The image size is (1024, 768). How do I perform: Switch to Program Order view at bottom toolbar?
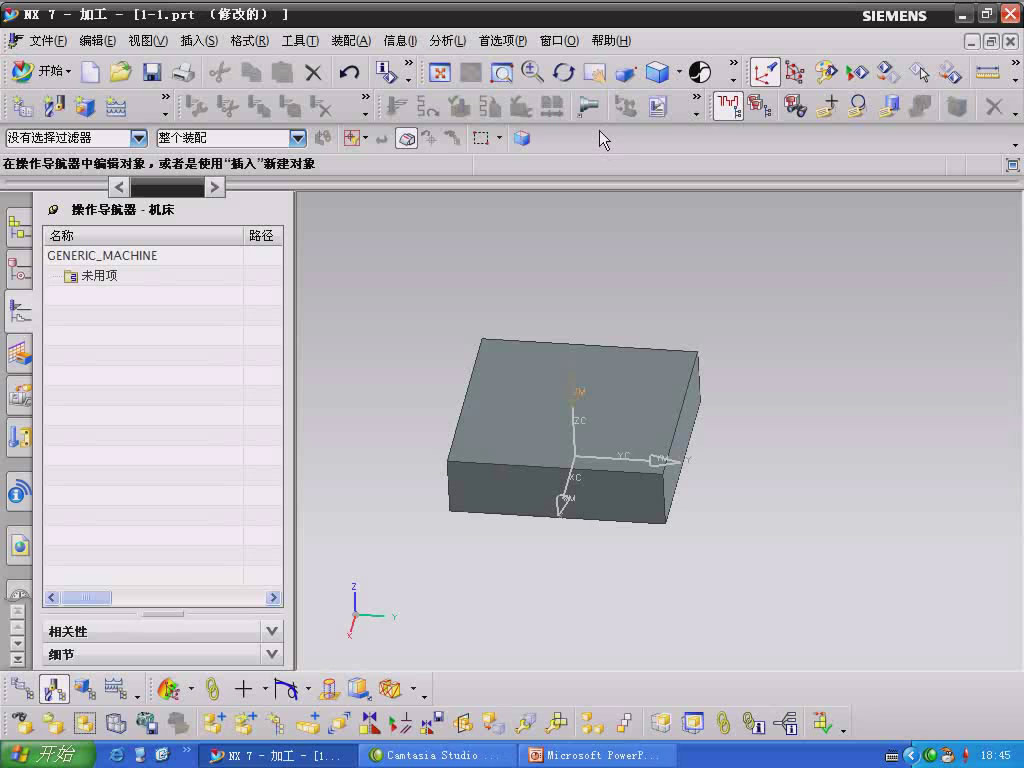coord(22,688)
